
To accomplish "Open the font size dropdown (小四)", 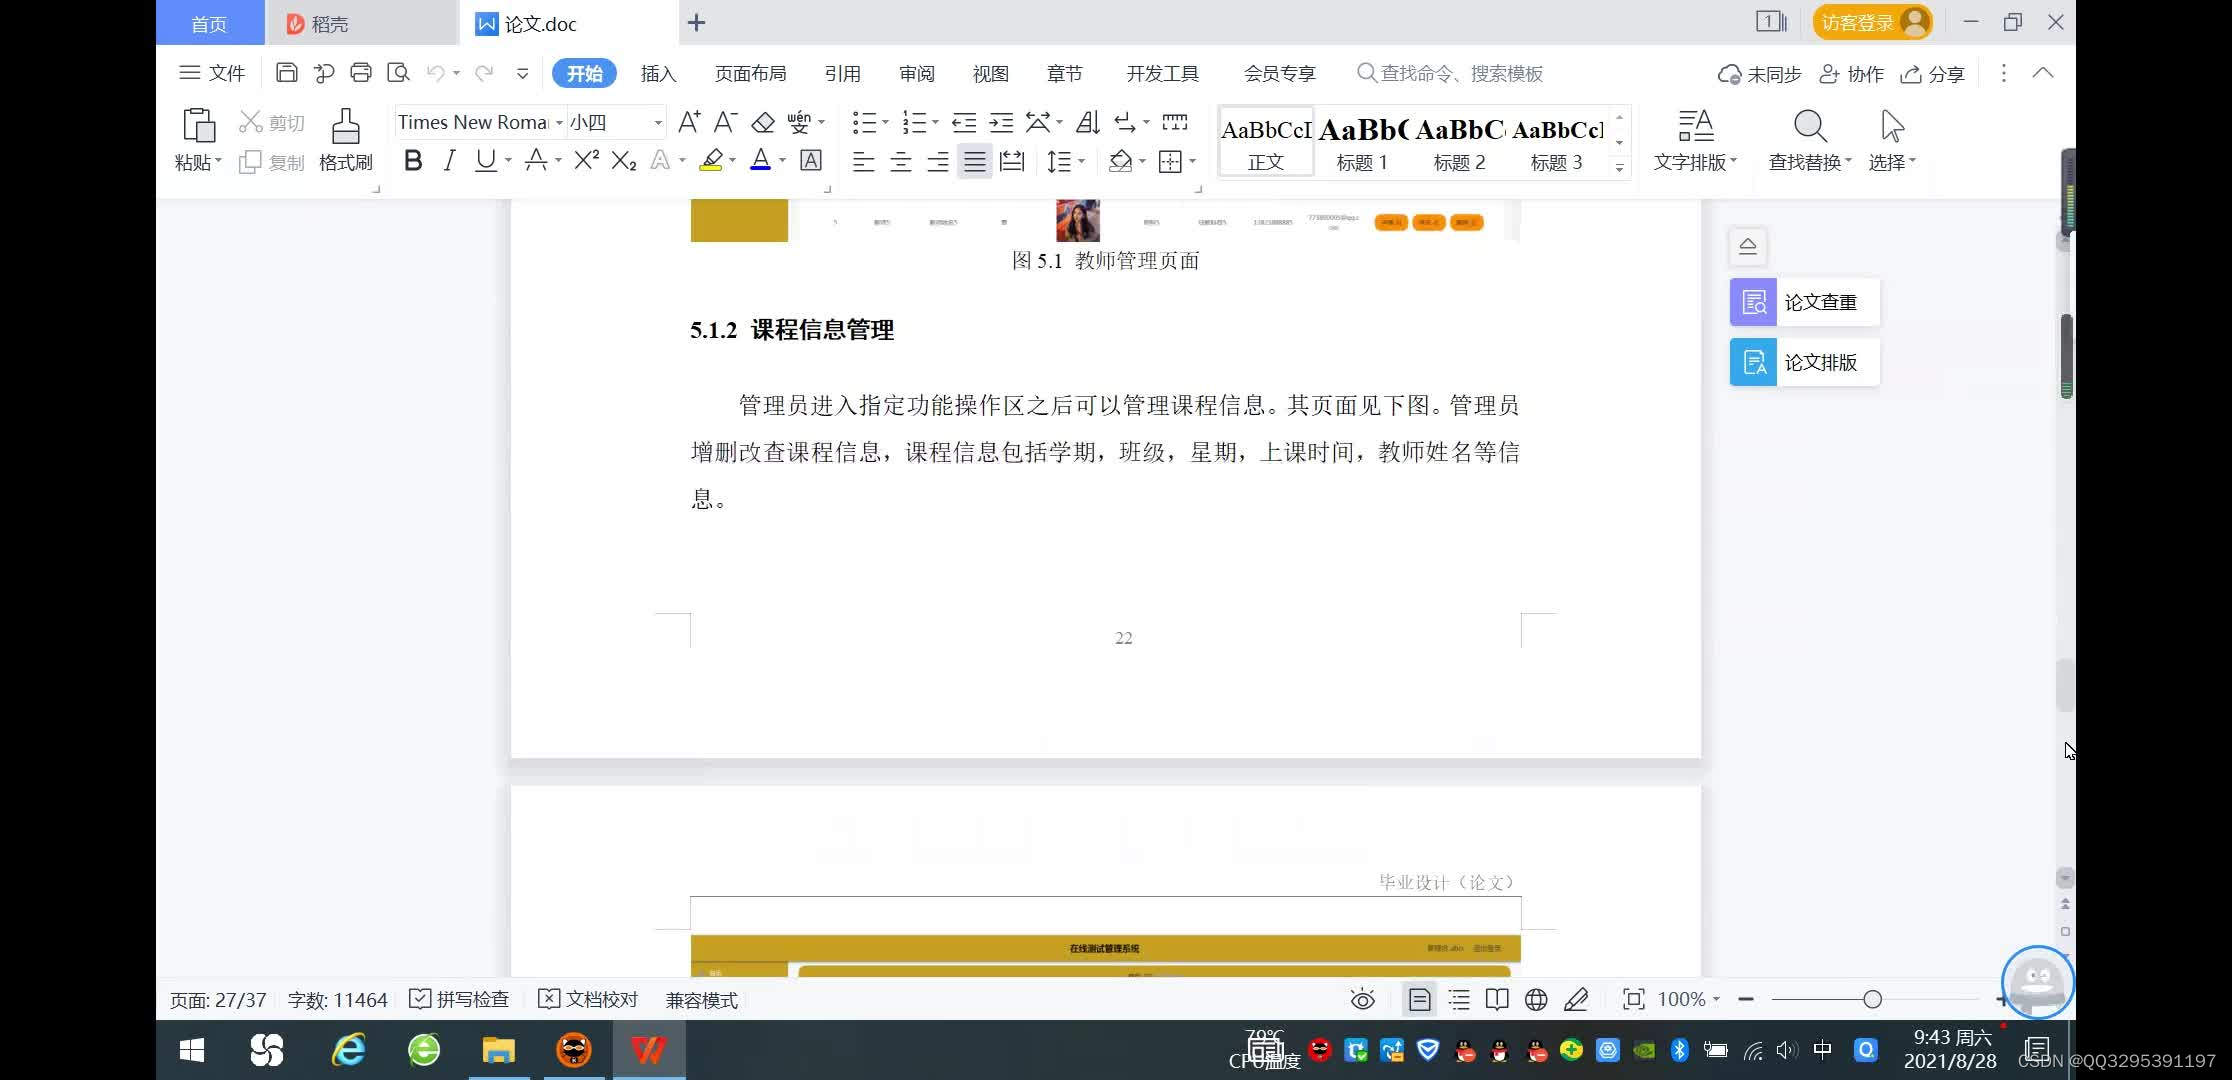I will pos(658,122).
